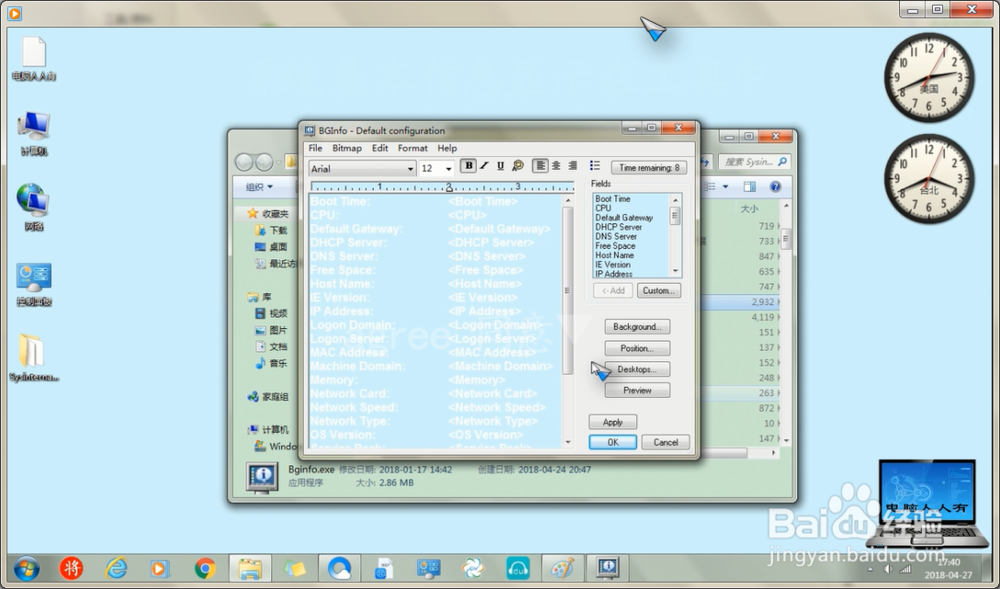Click the Preview button
This screenshot has height=589, width=1000.
tap(637, 391)
